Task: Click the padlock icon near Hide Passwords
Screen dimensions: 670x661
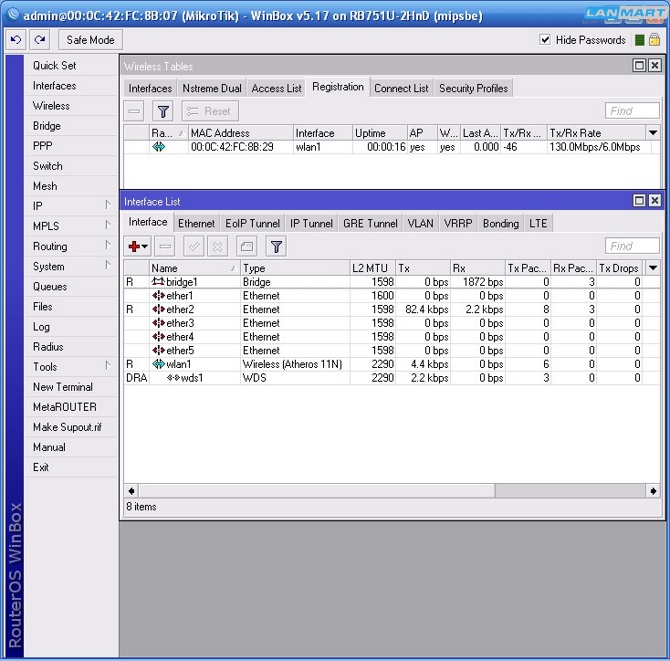Action: (x=654, y=40)
